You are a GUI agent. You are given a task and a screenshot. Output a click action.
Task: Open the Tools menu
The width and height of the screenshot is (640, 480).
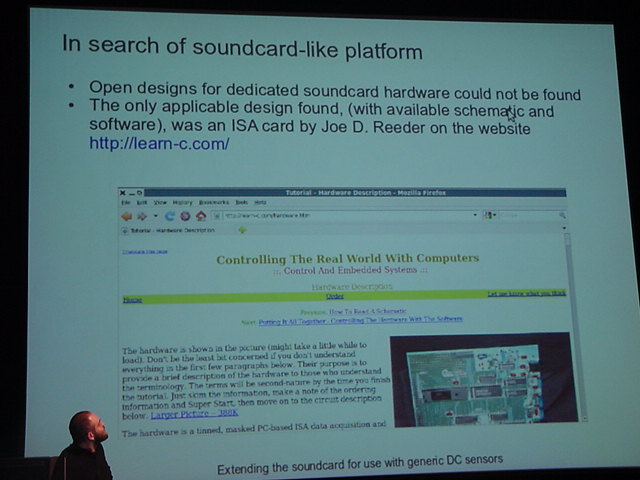pos(242,202)
